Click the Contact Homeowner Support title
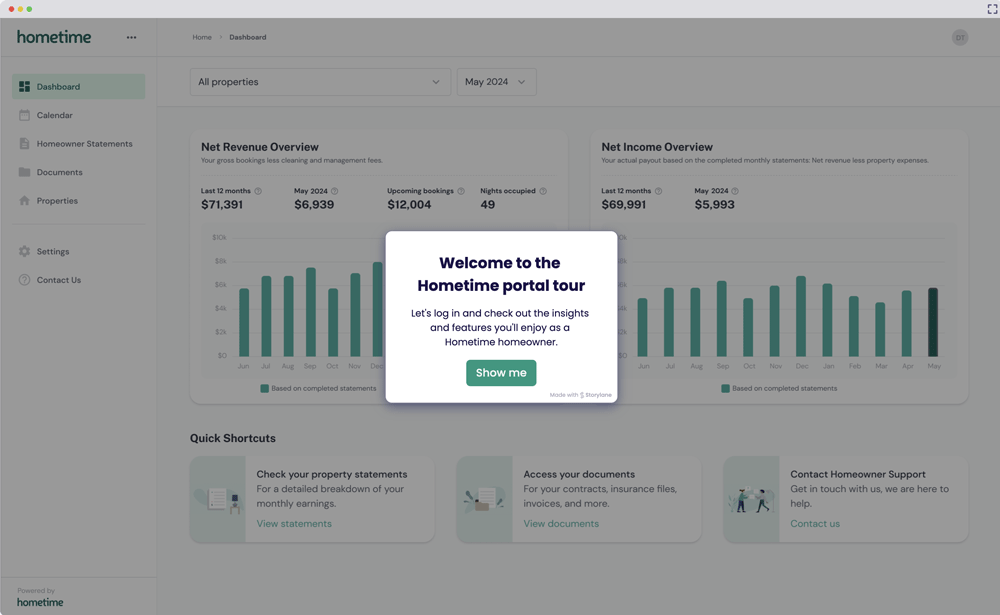This screenshot has height=615, width=1000. click(x=858, y=474)
